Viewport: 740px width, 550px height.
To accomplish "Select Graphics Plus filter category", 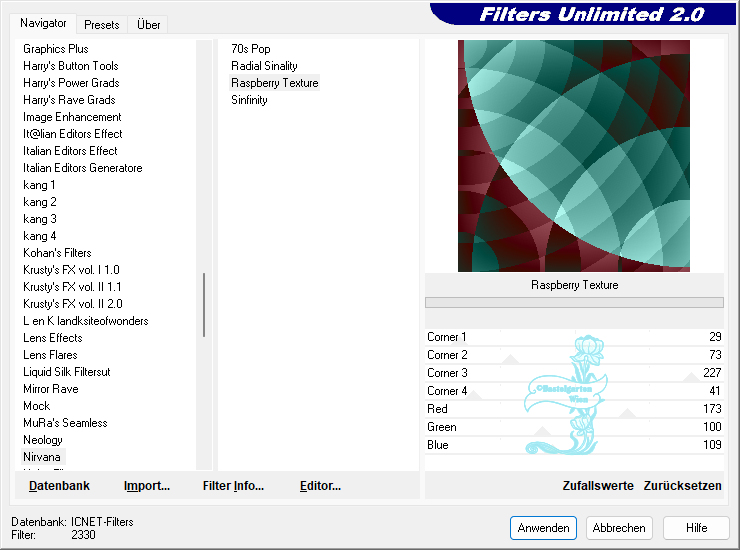I will pos(56,49).
